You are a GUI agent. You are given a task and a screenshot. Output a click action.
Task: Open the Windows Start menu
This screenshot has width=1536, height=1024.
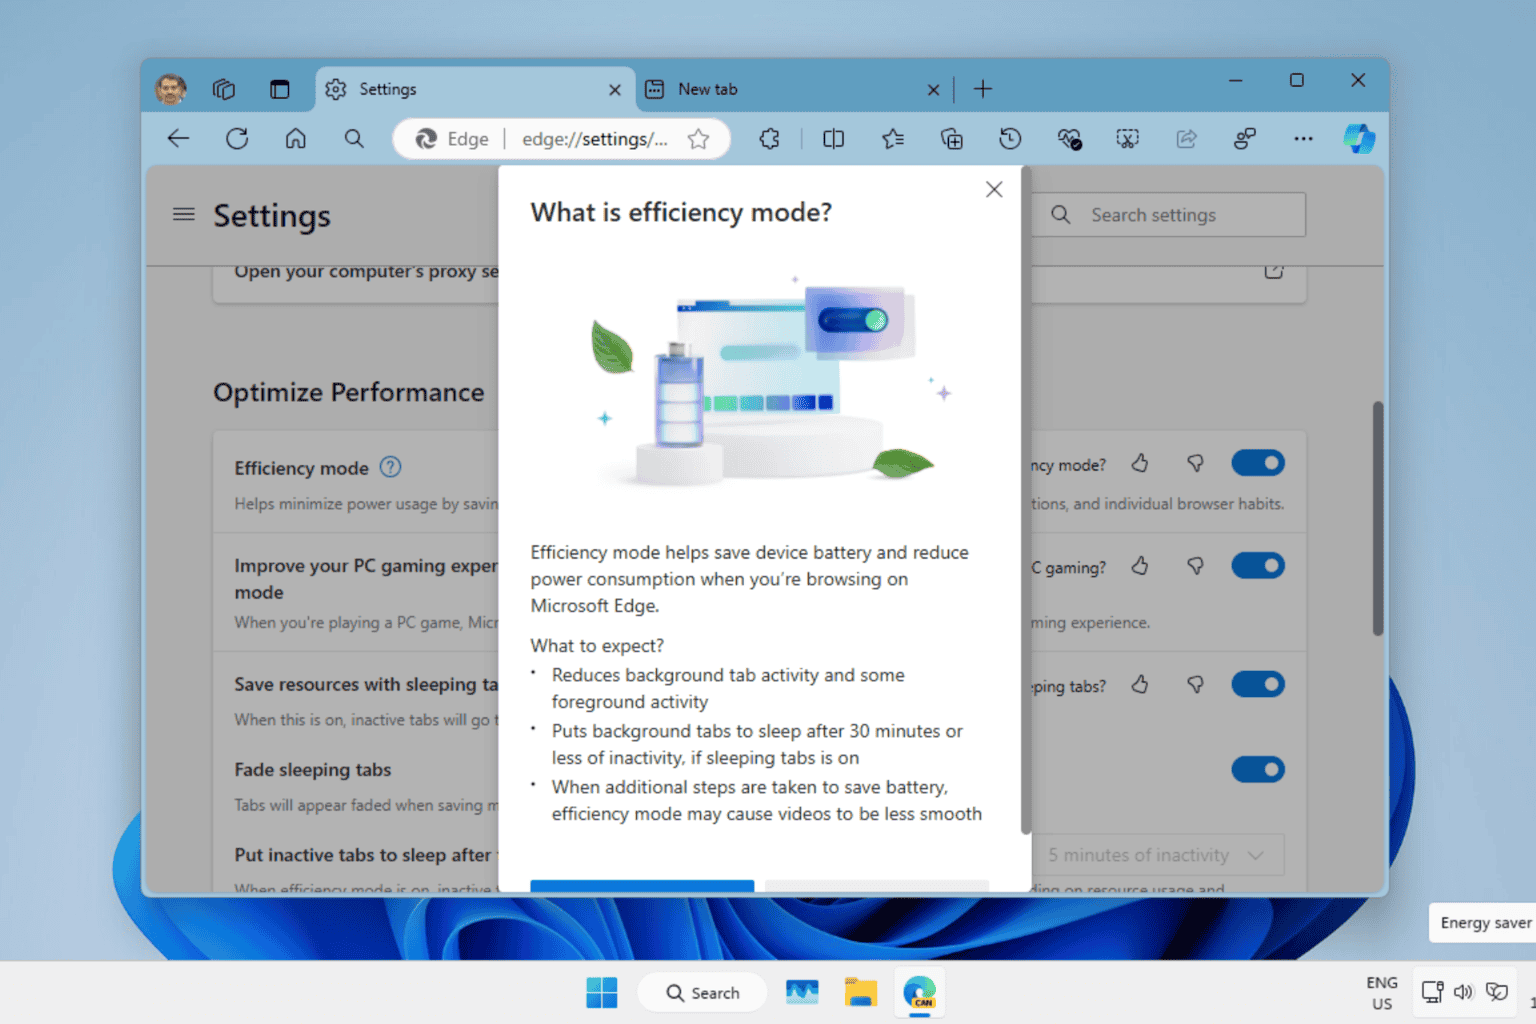click(602, 993)
